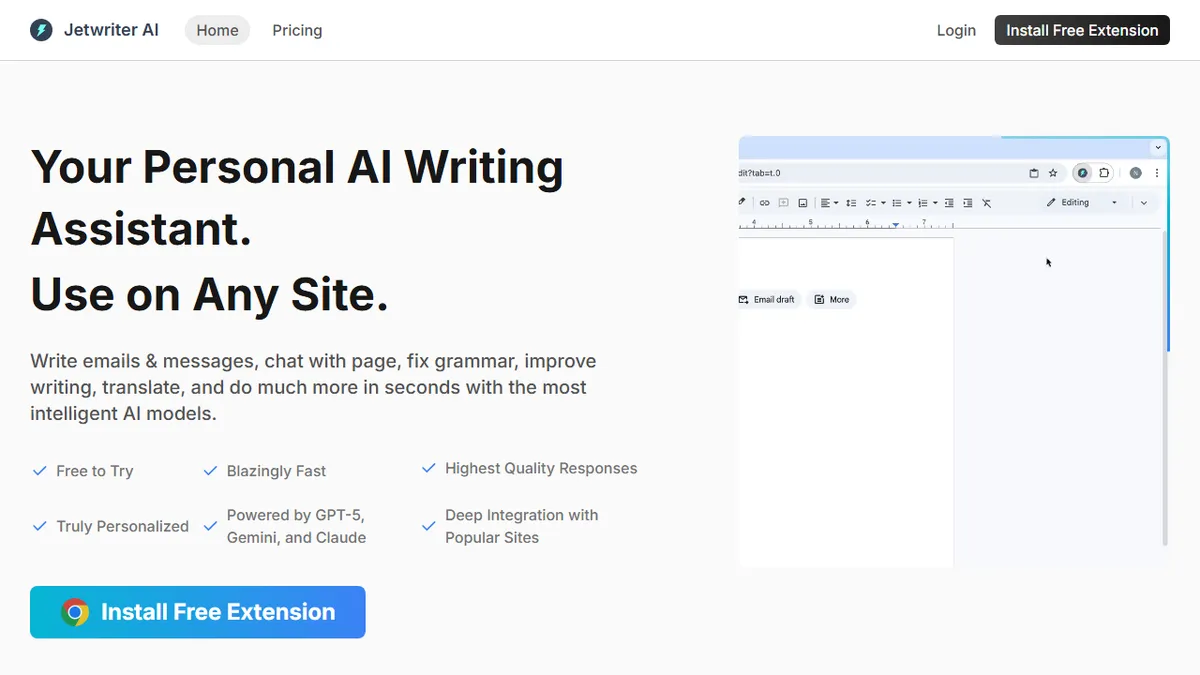Expand the checklist dropdown arrow in demo toolbar
Screen dimensions: 1200x675
883,203
